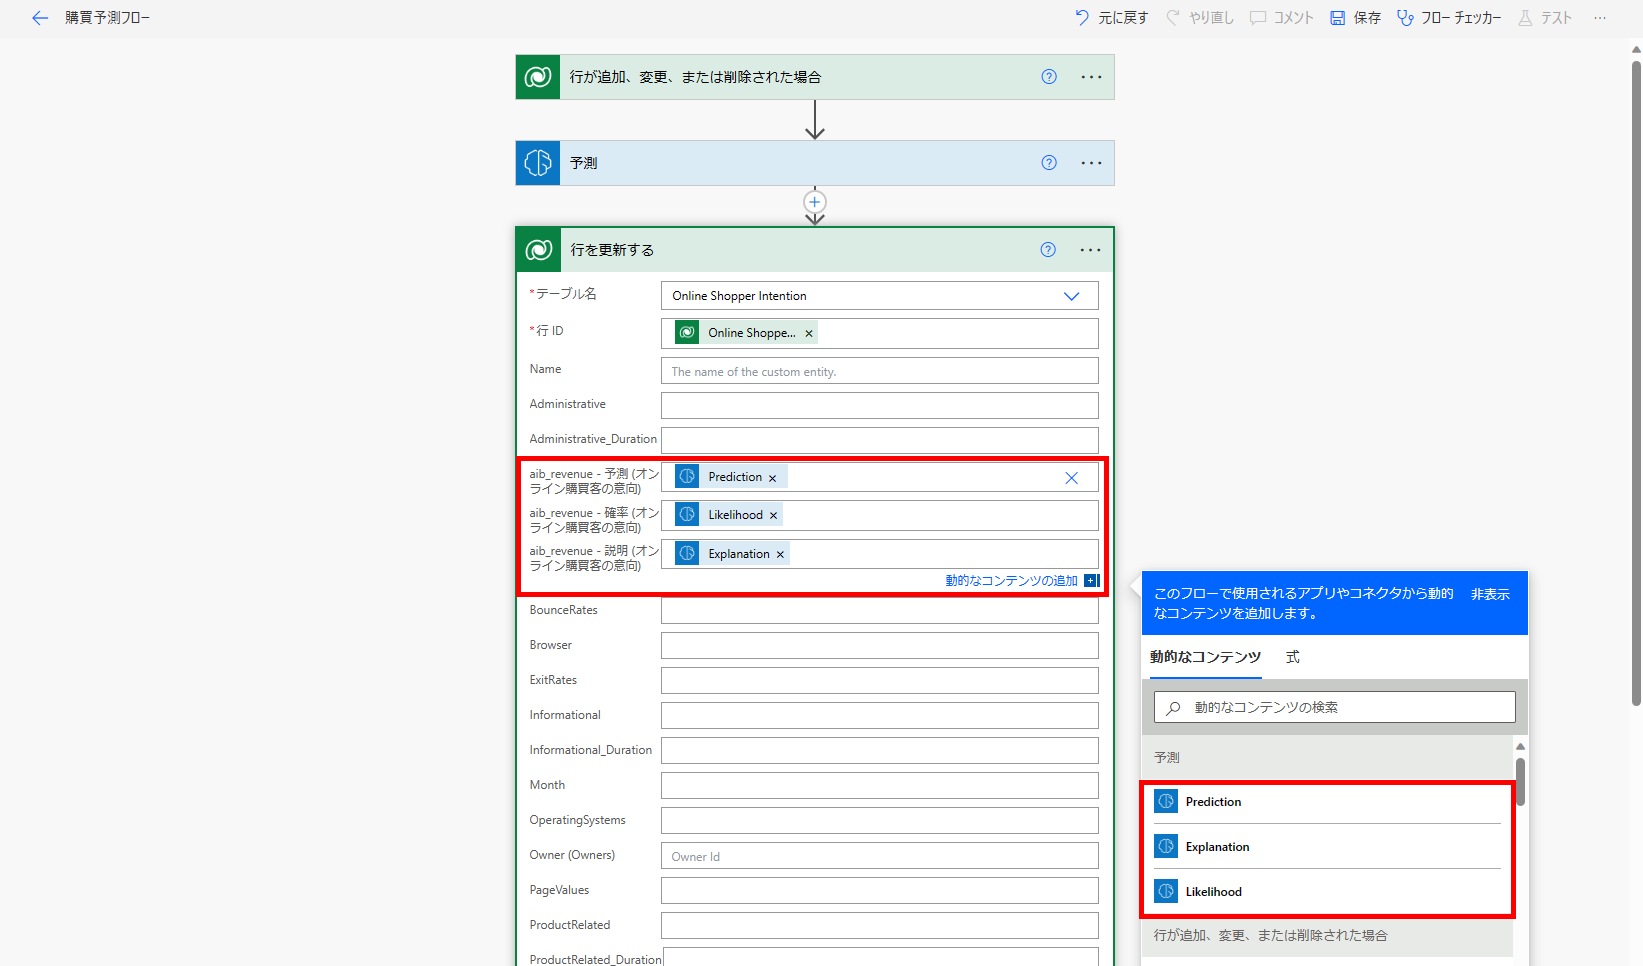Screen dimensions: 1643x966
Task: Remove the Online Shoppe... token from 行 ID
Action: pyautogui.click(x=809, y=334)
